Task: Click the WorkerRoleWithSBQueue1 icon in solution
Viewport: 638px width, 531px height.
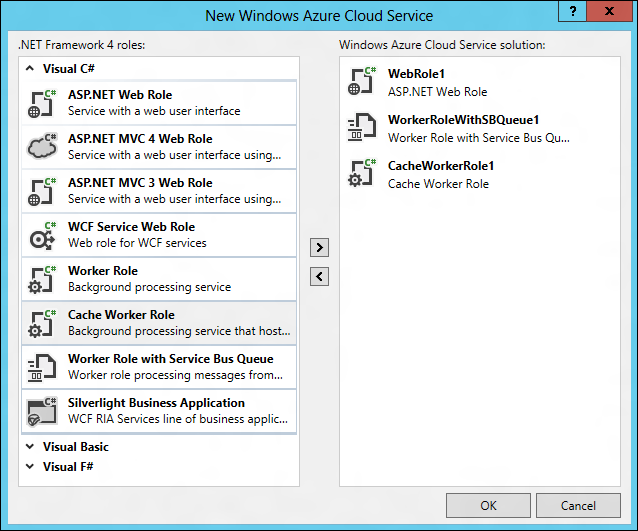Action: coord(362,128)
